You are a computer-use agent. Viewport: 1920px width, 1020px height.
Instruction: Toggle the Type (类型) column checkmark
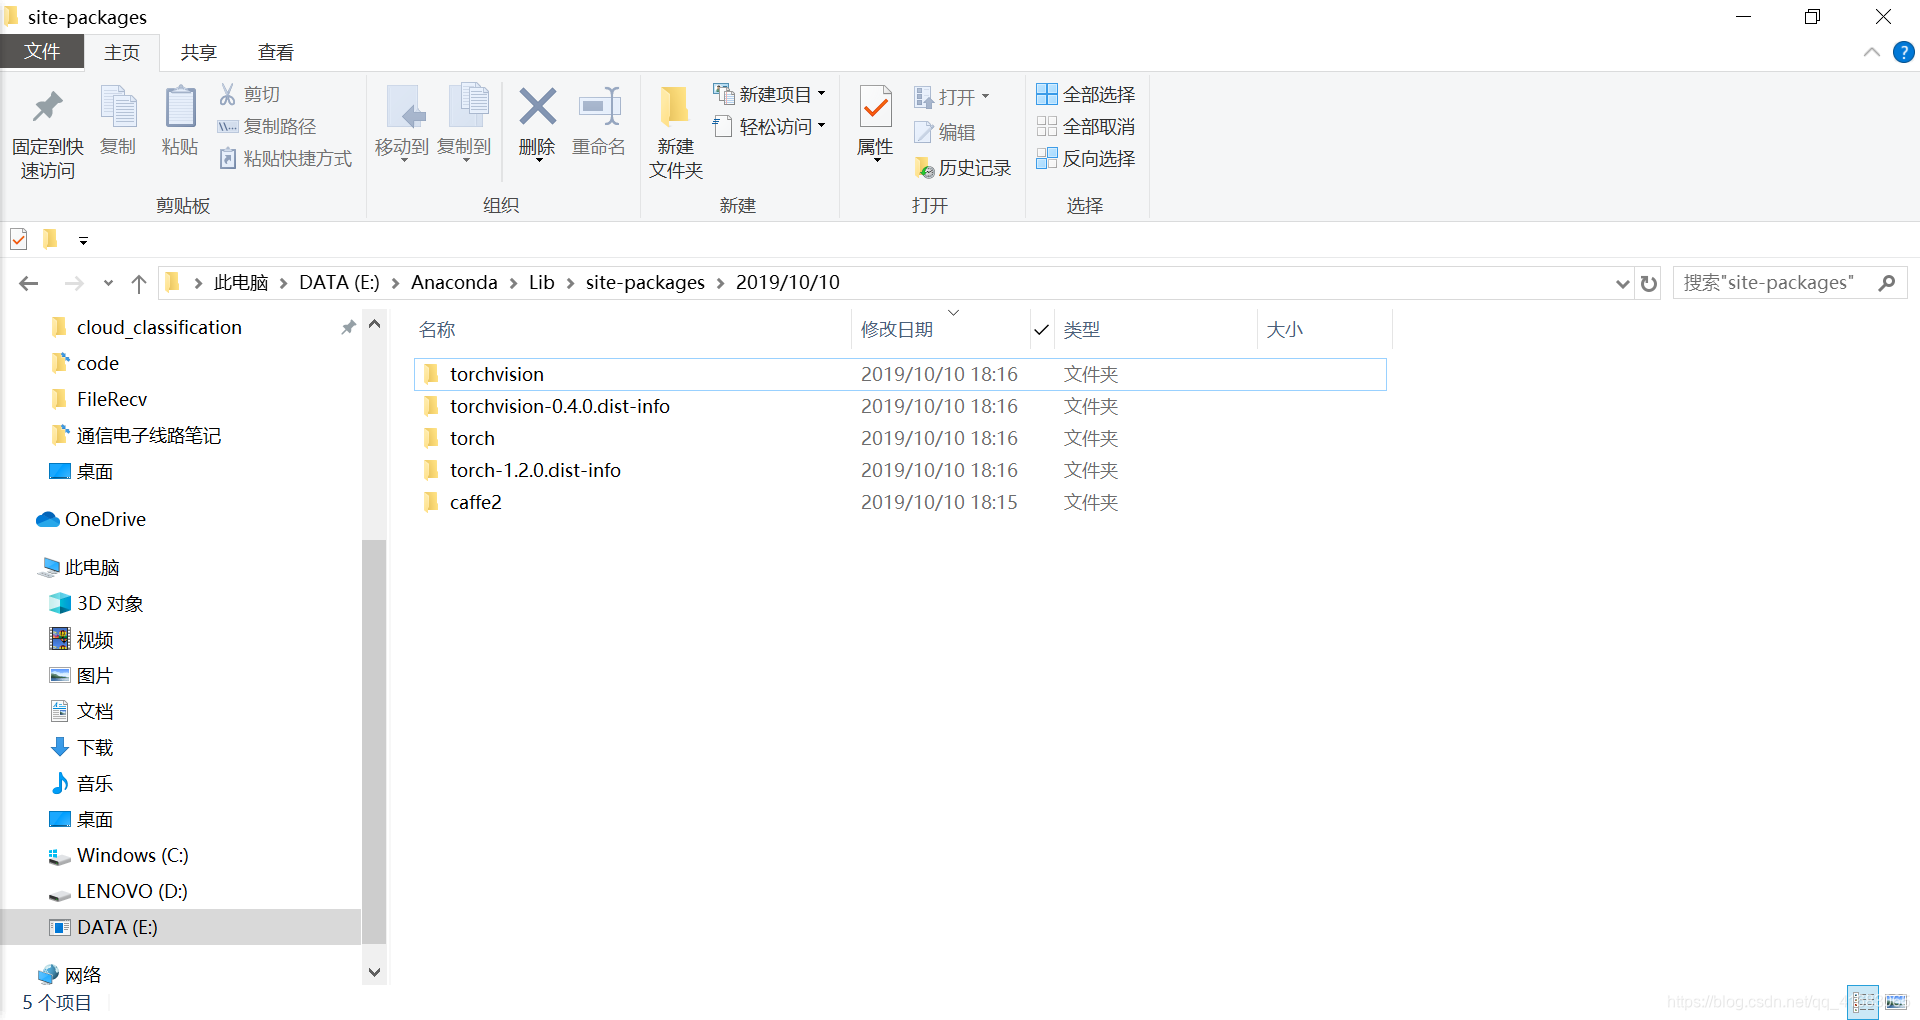pos(1041,329)
